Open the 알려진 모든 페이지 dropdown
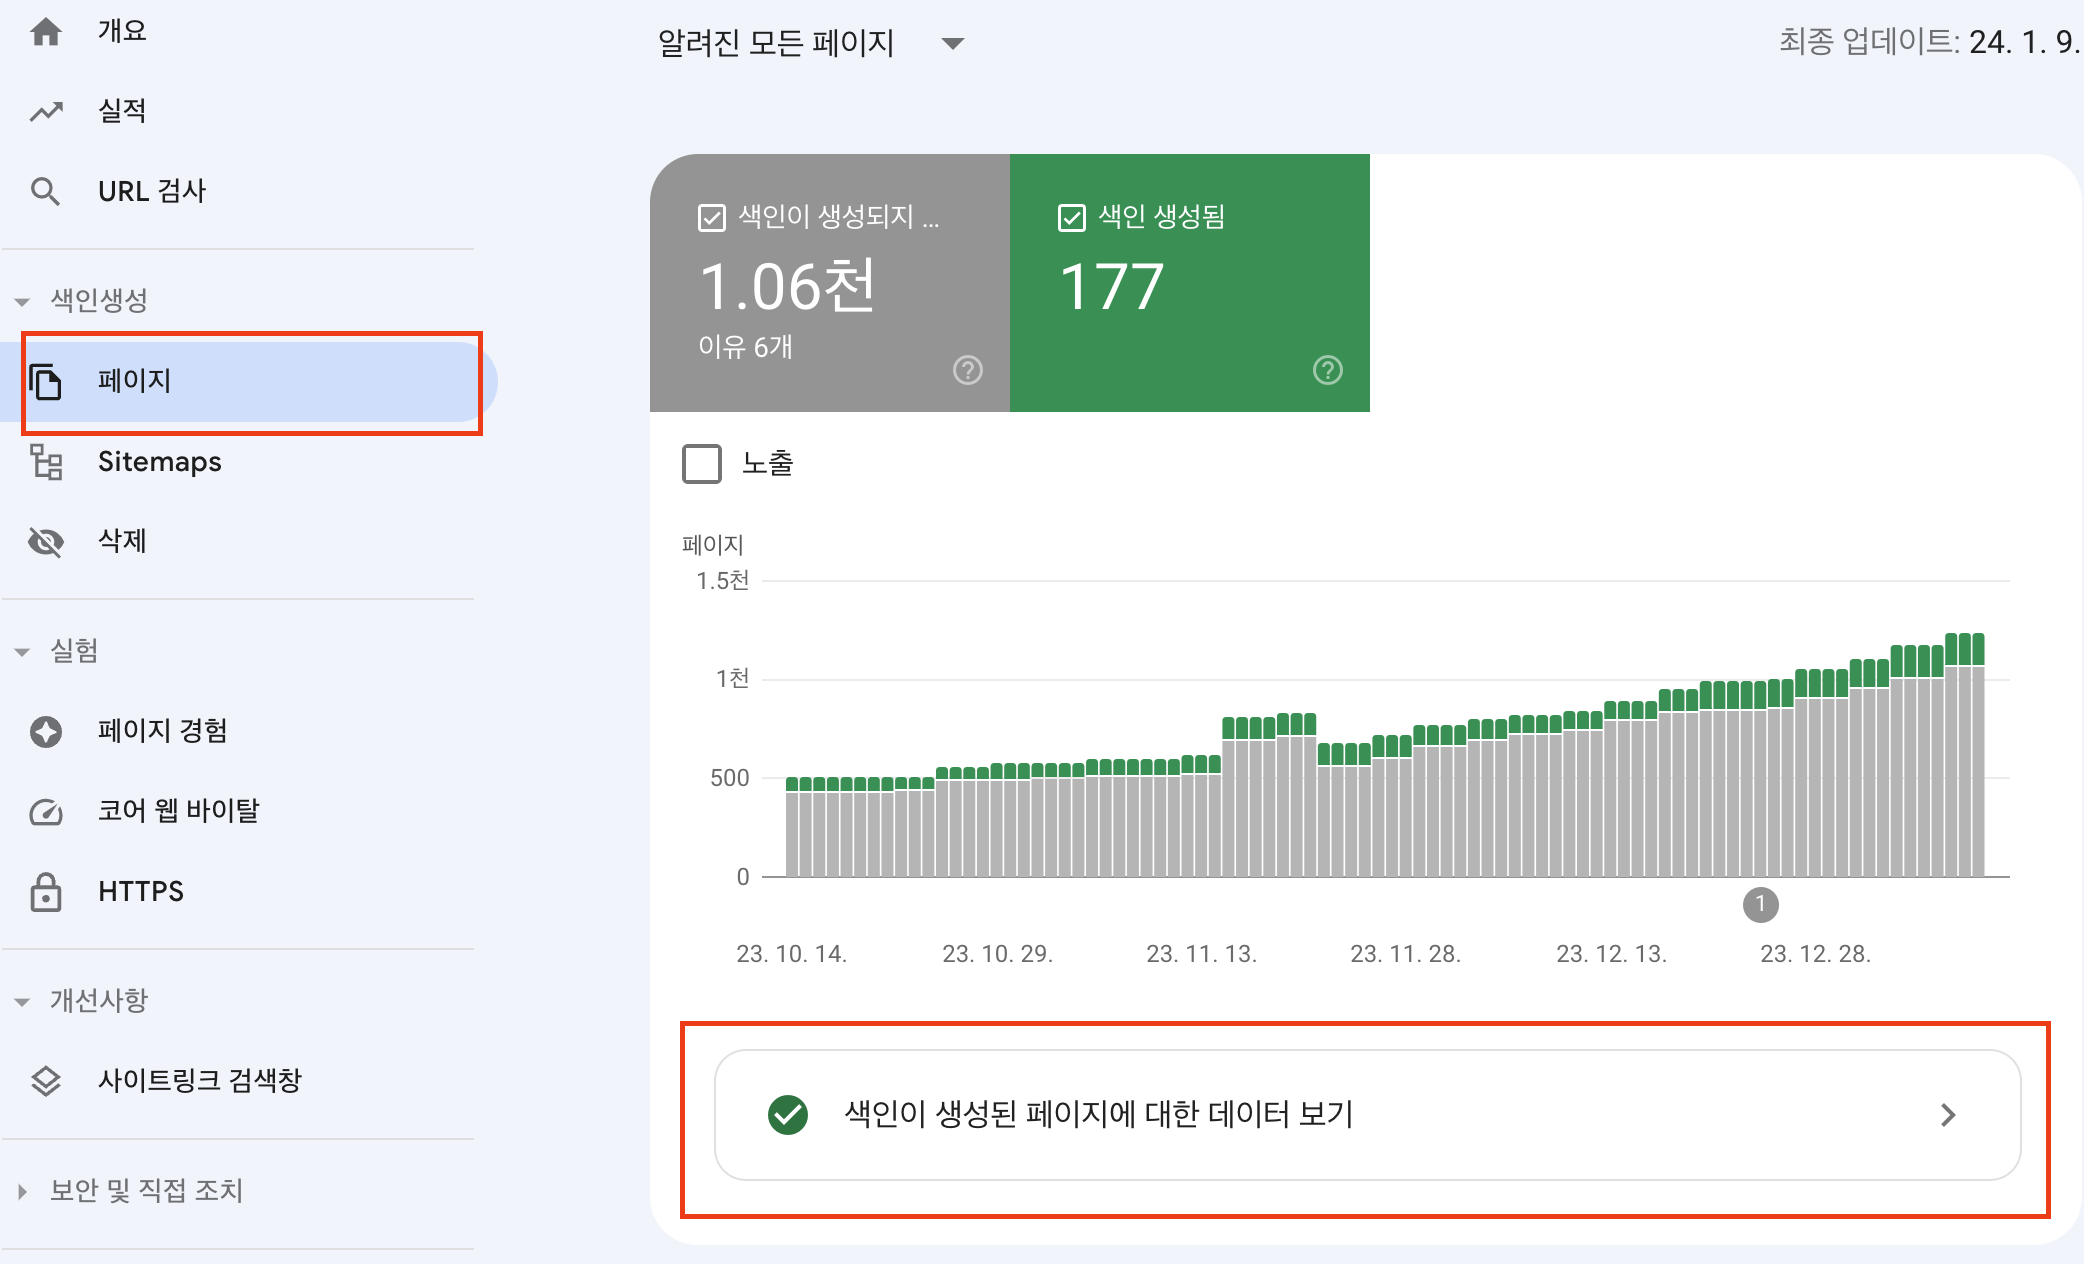 click(953, 43)
